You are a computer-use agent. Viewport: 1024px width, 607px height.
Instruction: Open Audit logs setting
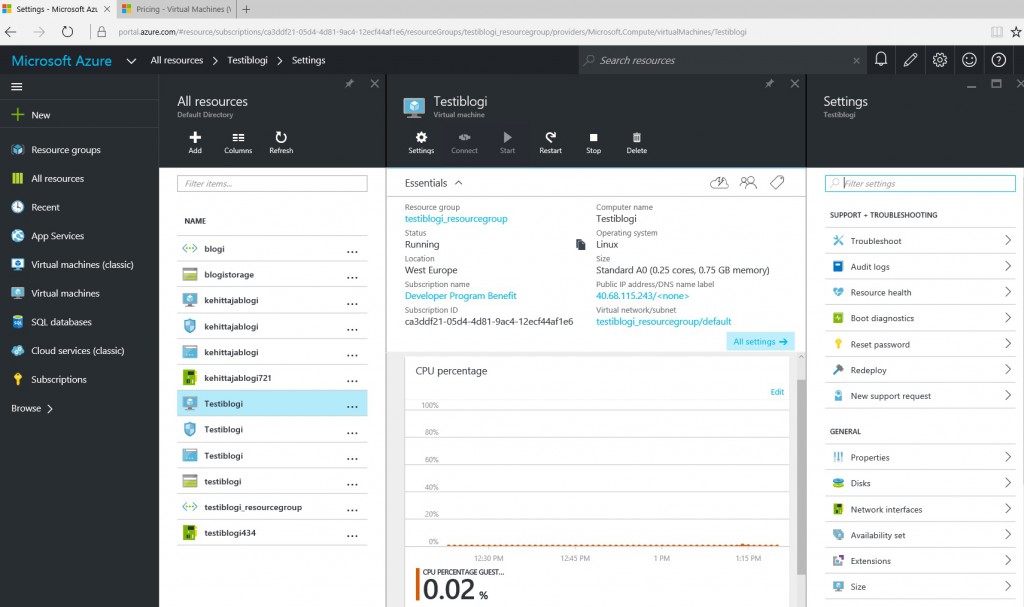920,267
